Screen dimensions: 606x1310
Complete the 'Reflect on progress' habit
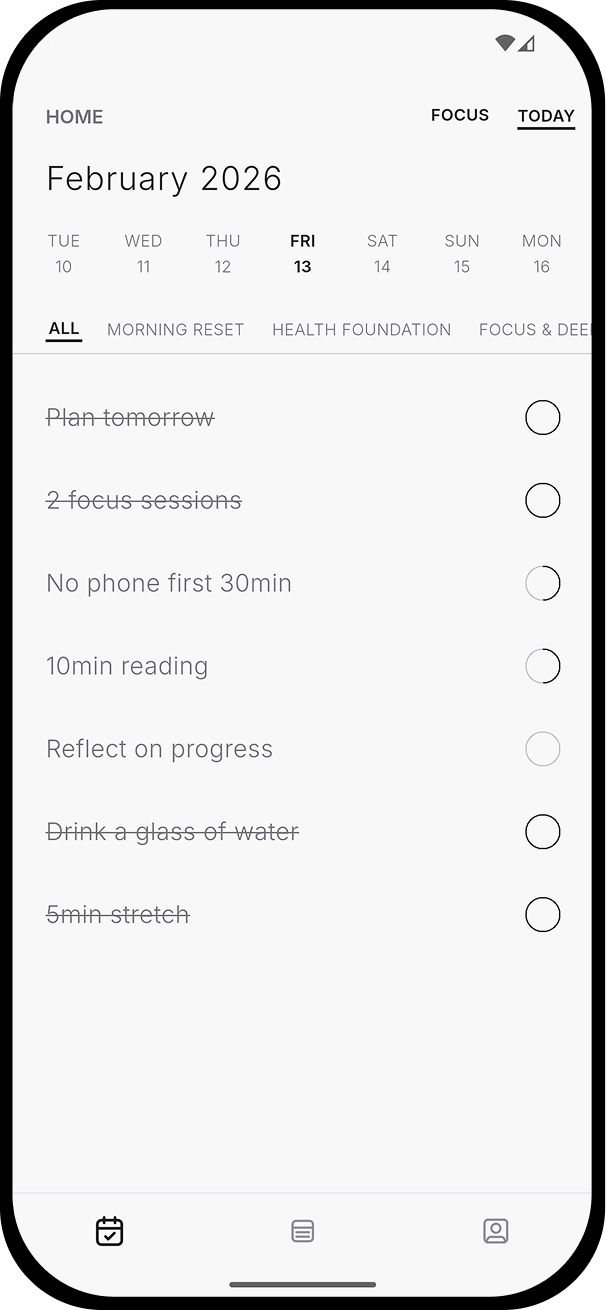click(543, 749)
